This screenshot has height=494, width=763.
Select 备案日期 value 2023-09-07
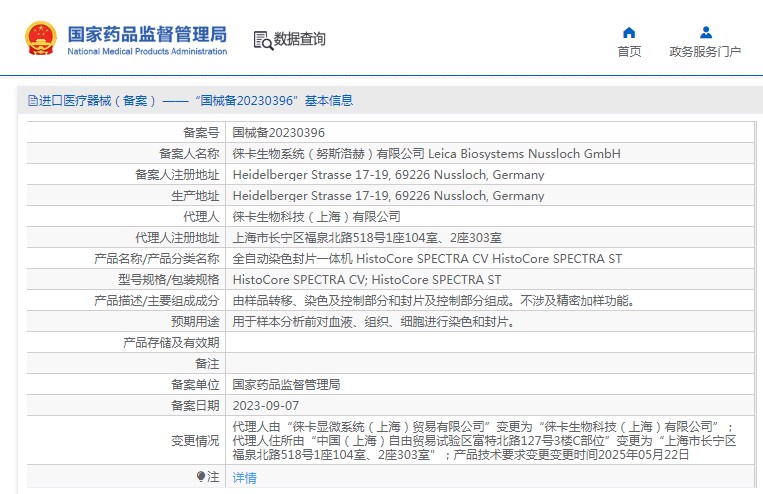click(x=266, y=405)
